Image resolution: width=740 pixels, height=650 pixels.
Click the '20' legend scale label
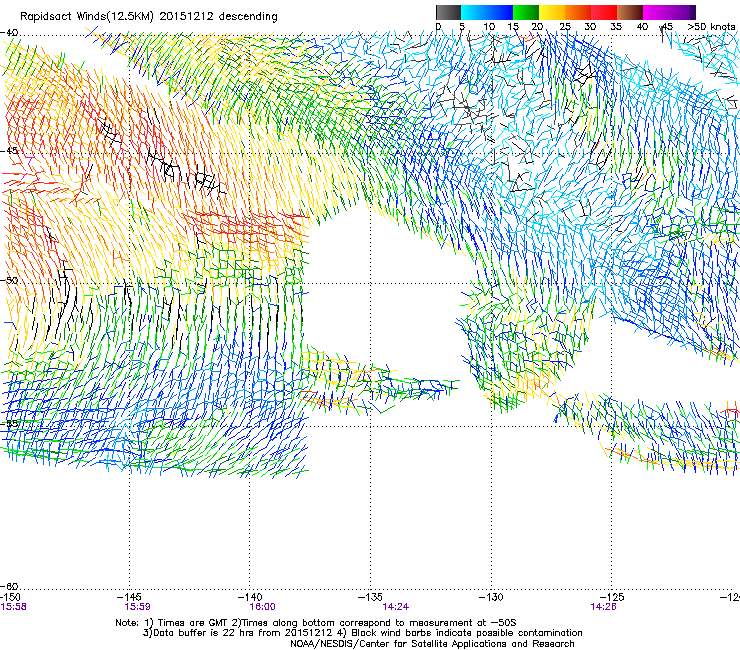[537, 26]
